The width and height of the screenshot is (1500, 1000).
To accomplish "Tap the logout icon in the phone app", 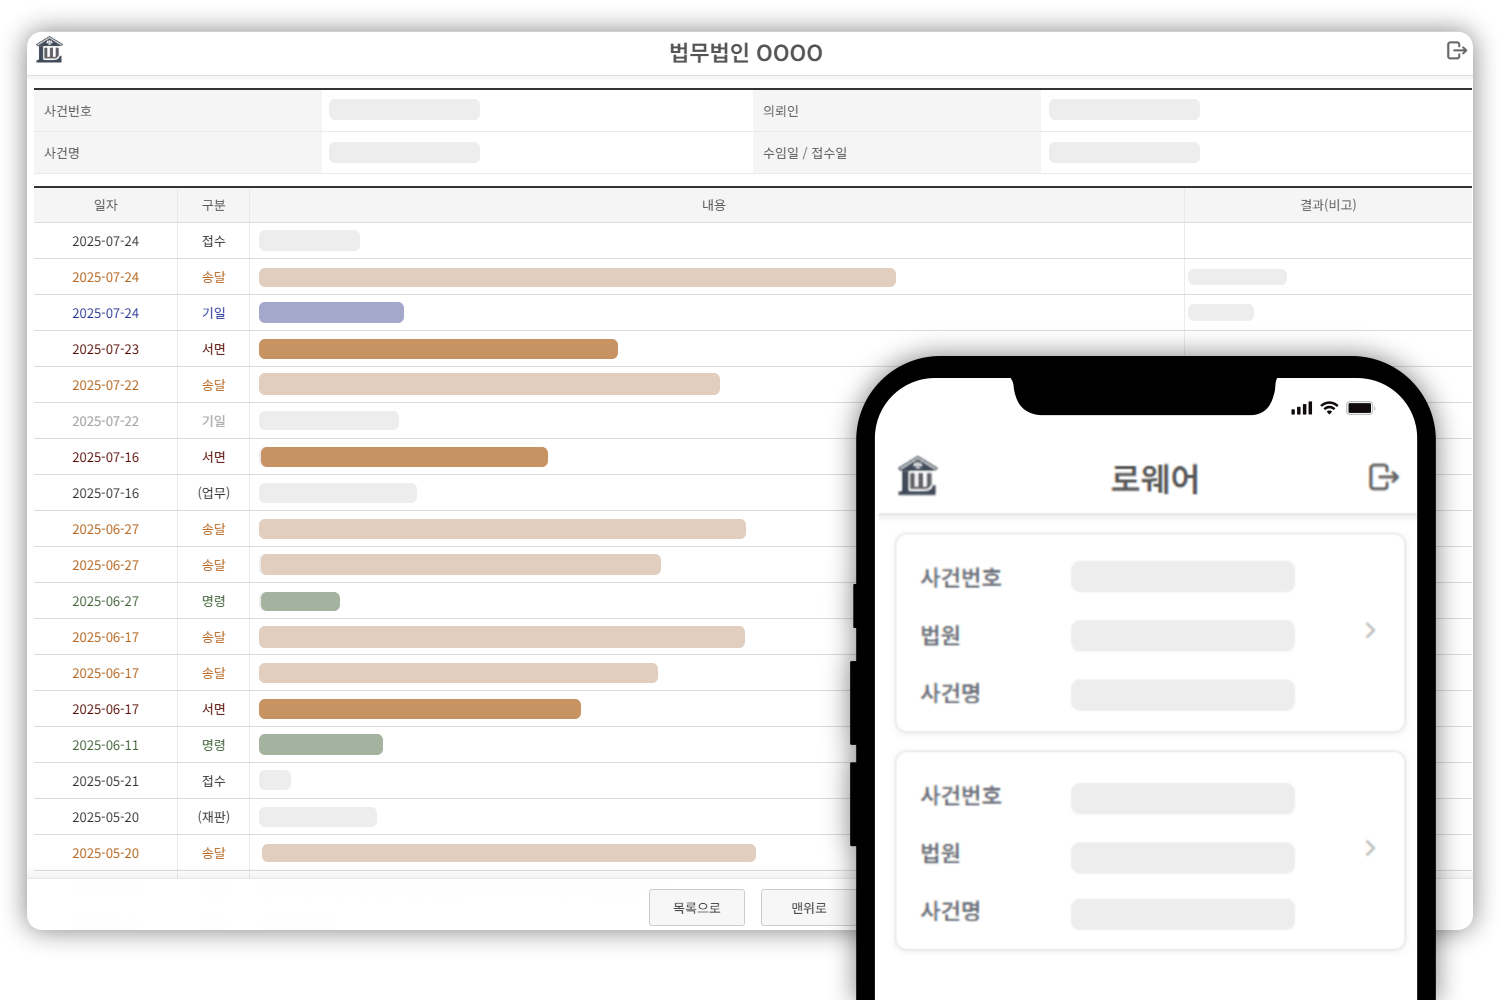I will point(1383,477).
